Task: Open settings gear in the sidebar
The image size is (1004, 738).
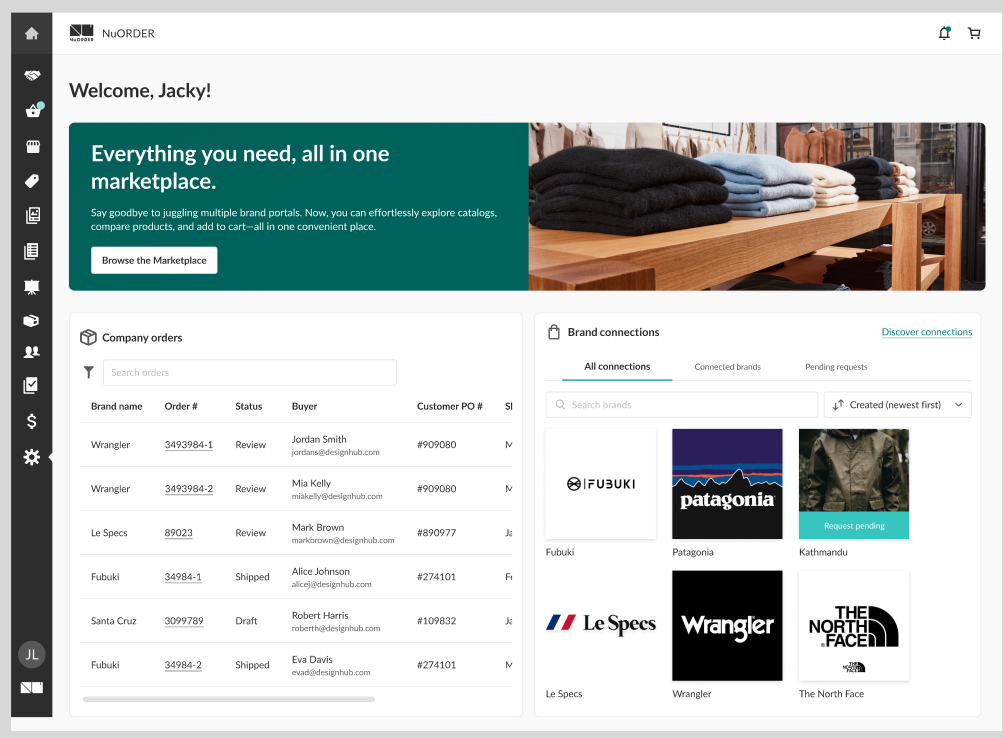Action: 32,457
